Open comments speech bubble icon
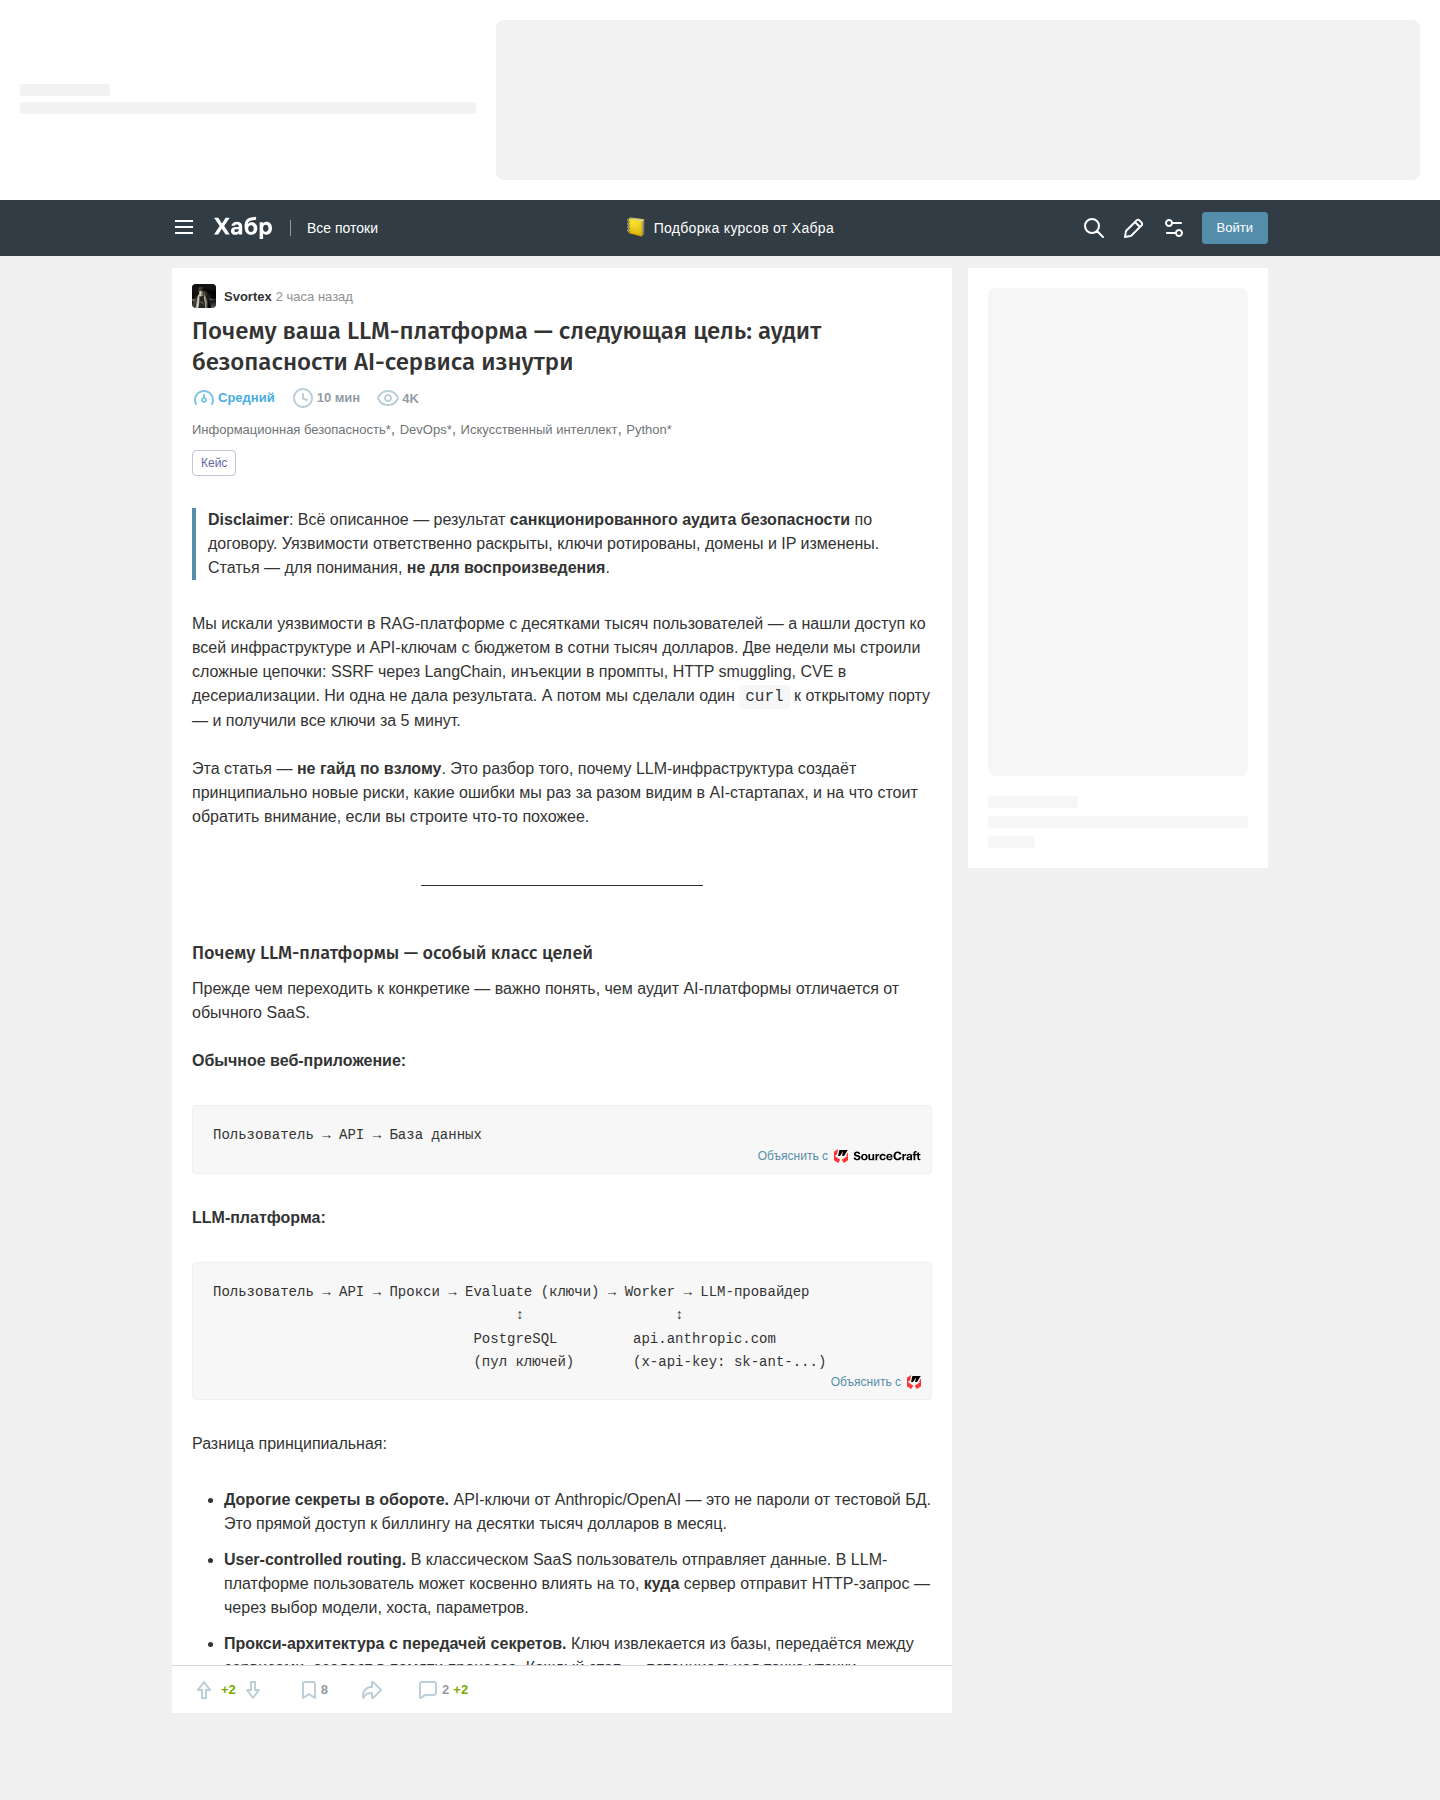 (427, 1690)
